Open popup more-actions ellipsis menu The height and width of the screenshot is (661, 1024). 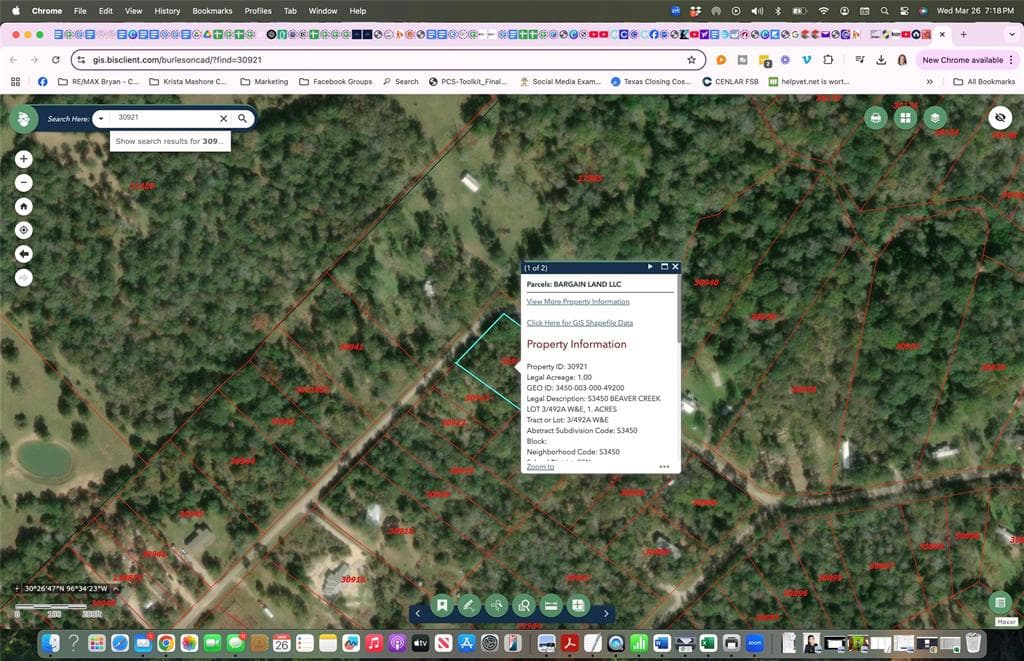click(664, 466)
